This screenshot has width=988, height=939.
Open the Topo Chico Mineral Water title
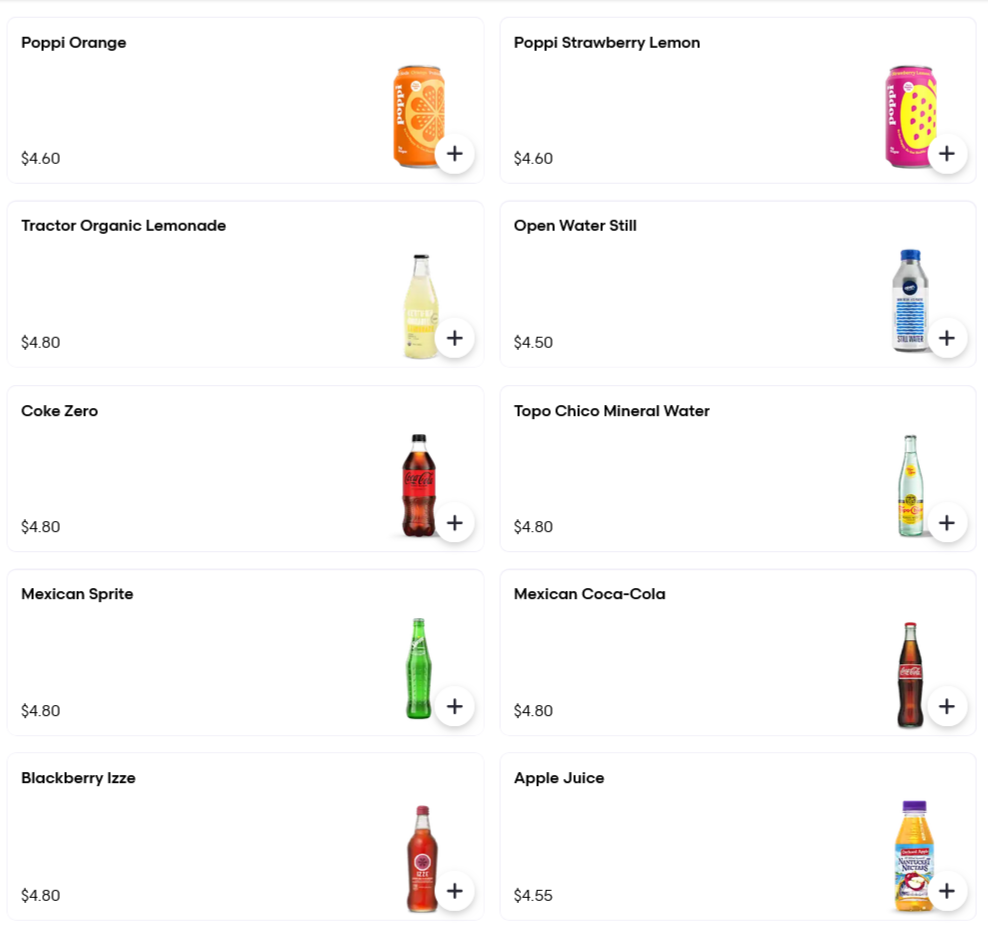611,411
